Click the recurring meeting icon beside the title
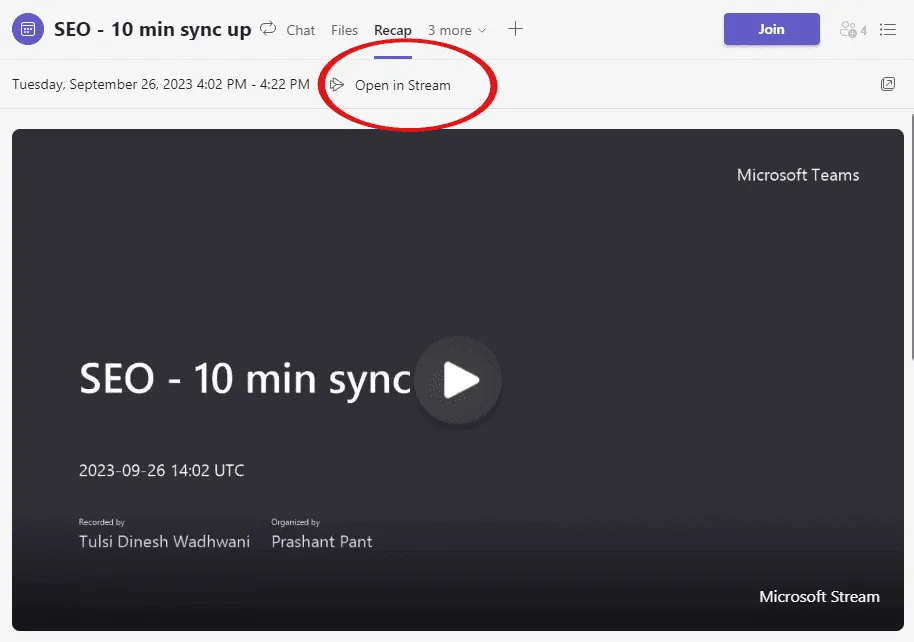Screen dimensions: 914x642 coord(267,29)
